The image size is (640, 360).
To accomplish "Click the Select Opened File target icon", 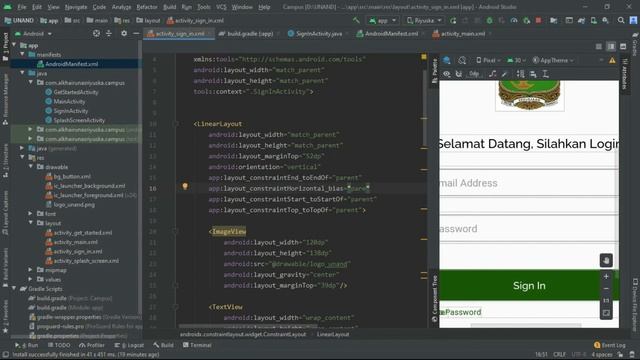I will click(x=96, y=33).
